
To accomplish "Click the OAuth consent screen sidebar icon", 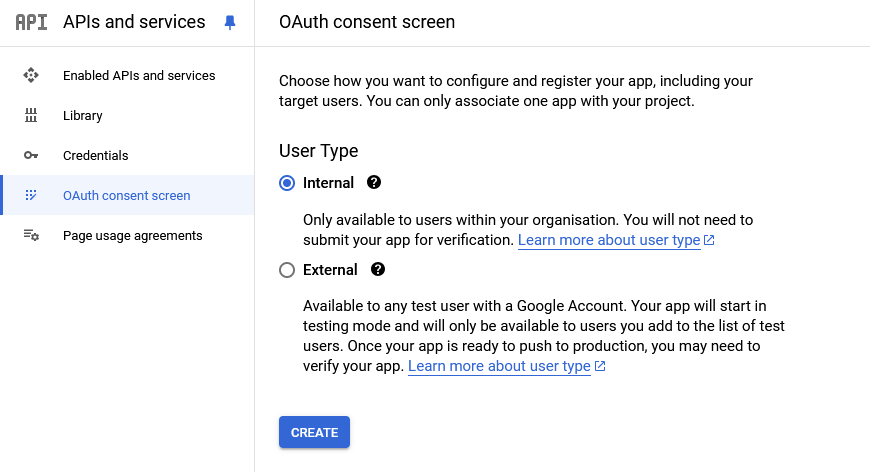I will (x=31, y=196).
